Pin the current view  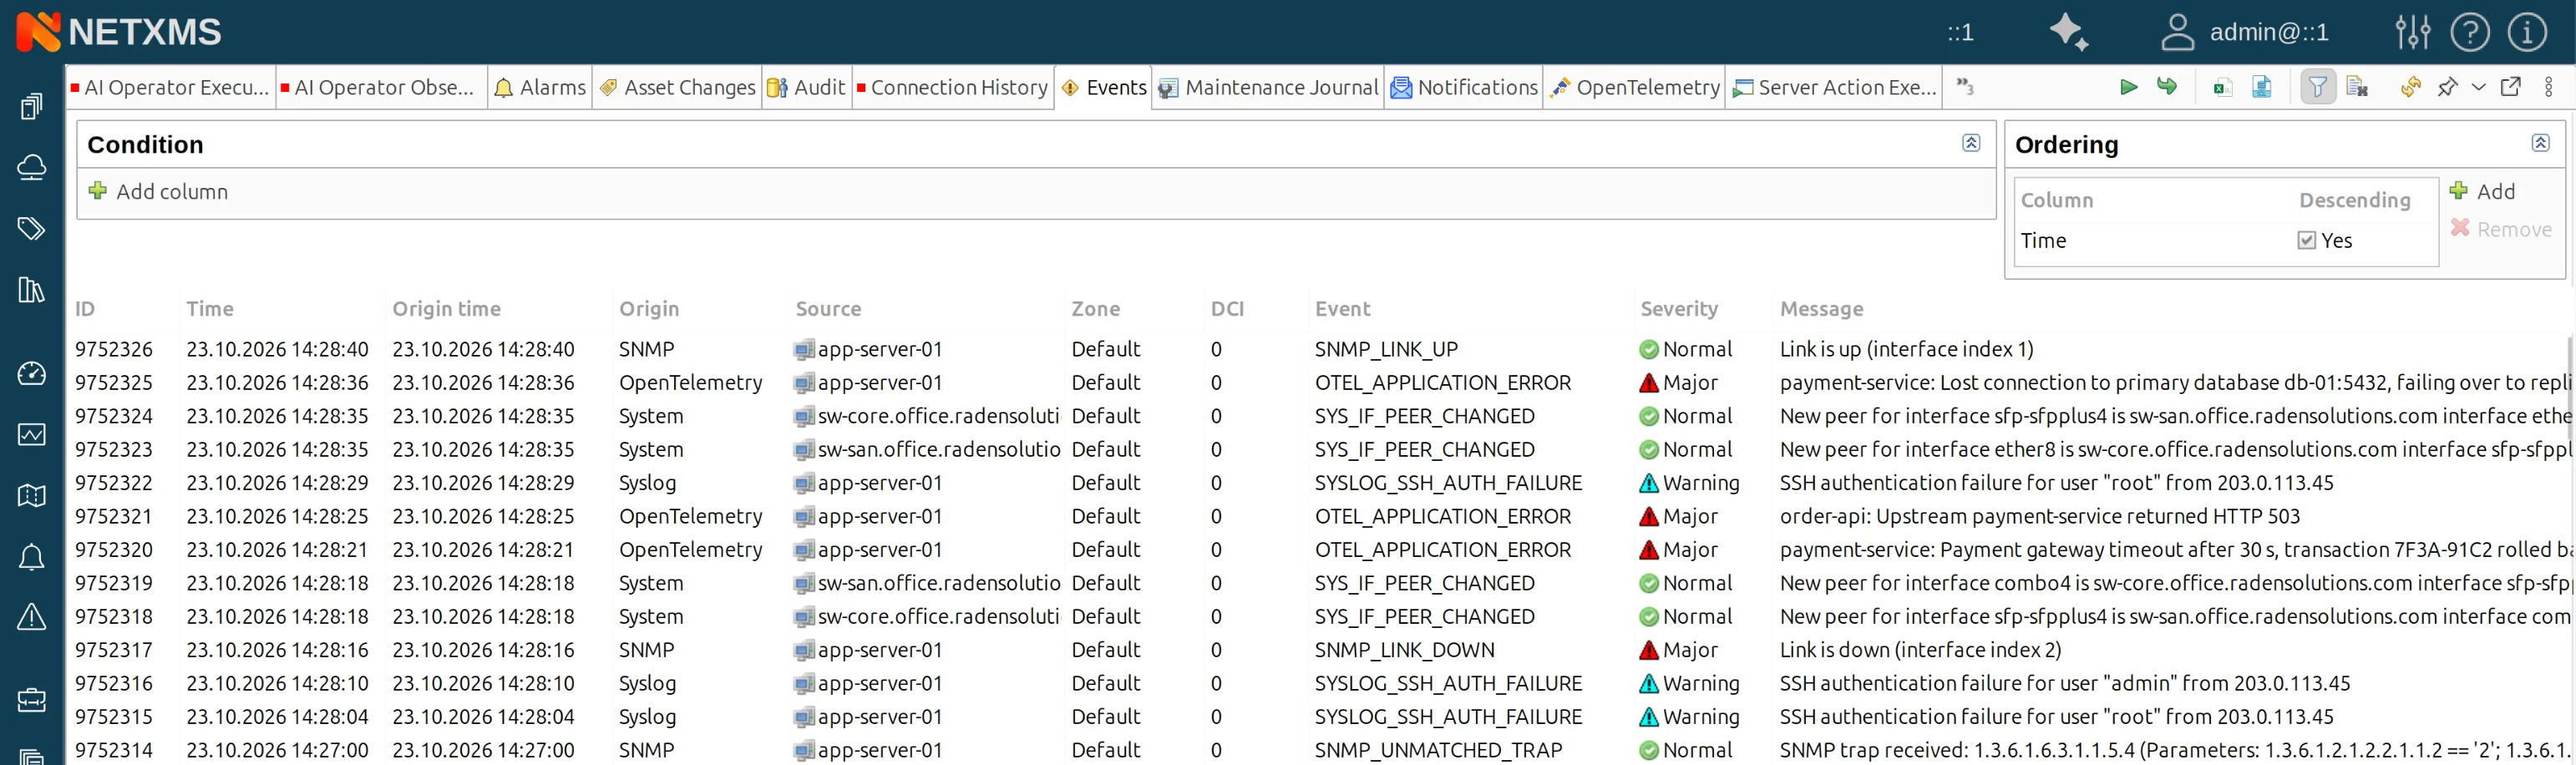(2447, 87)
